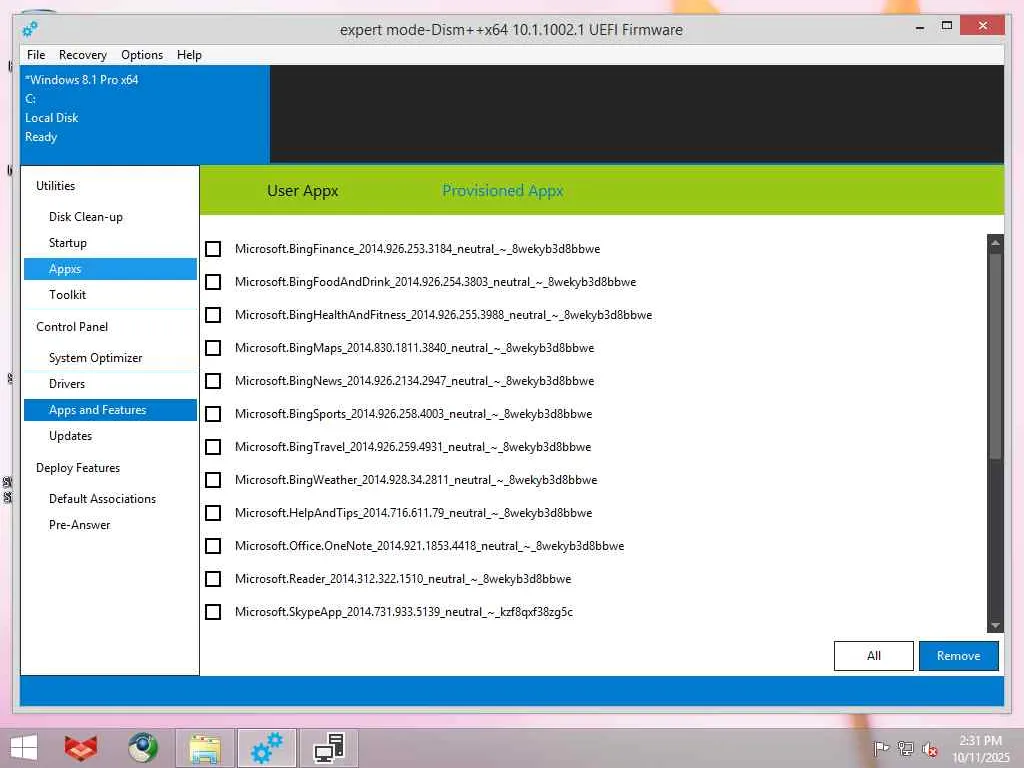
Task: Click the app list scrollbar thumb
Action: (995, 356)
